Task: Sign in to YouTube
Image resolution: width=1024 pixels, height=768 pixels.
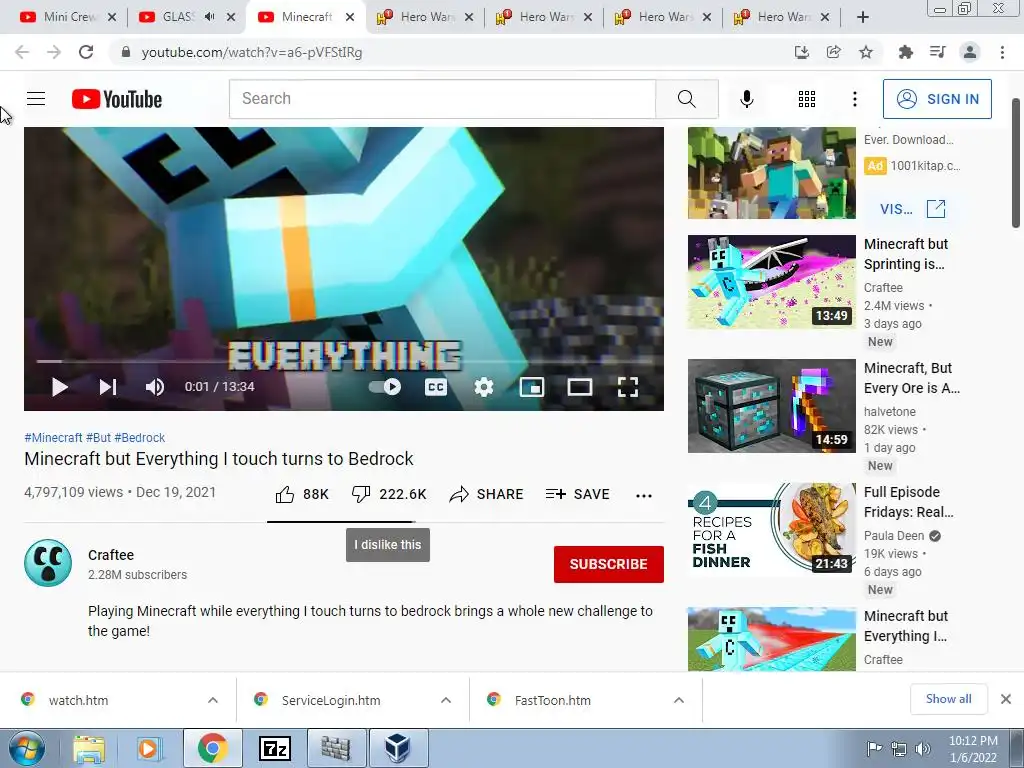Action: click(937, 99)
